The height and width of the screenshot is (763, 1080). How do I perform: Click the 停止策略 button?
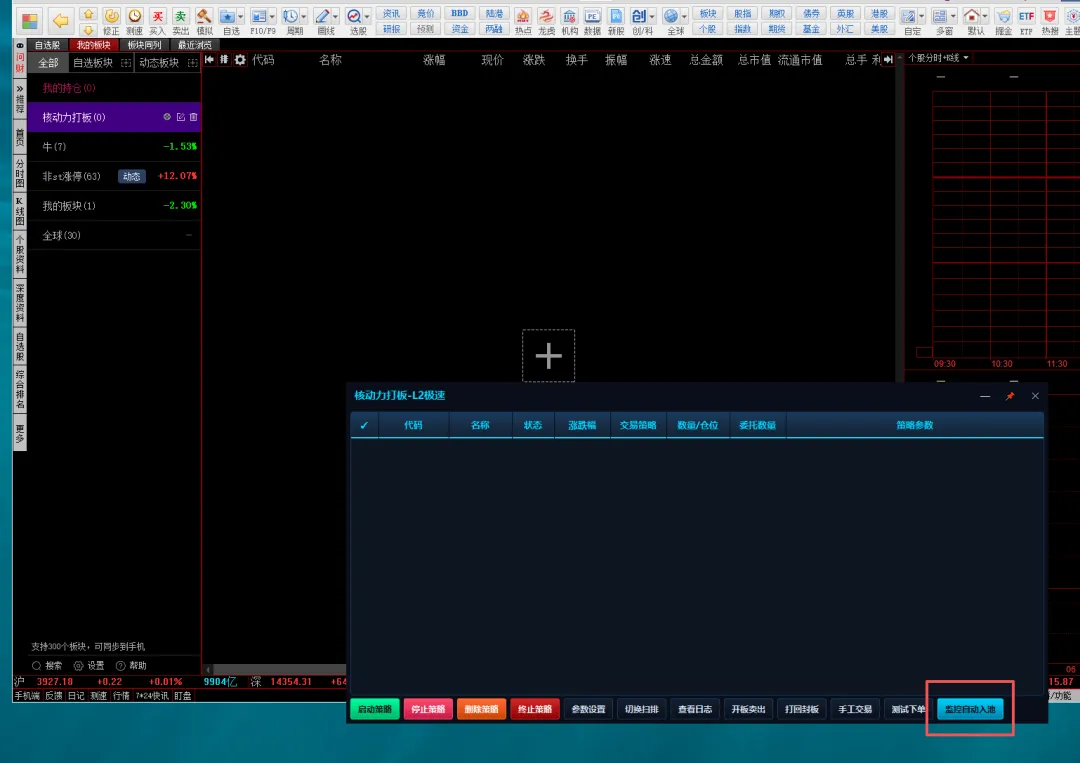tap(428, 709)
